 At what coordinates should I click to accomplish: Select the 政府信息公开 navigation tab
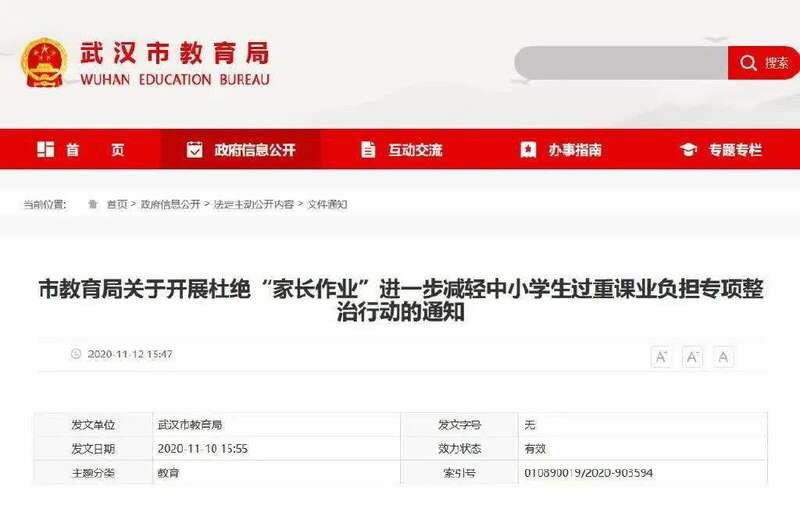[241, 150]
